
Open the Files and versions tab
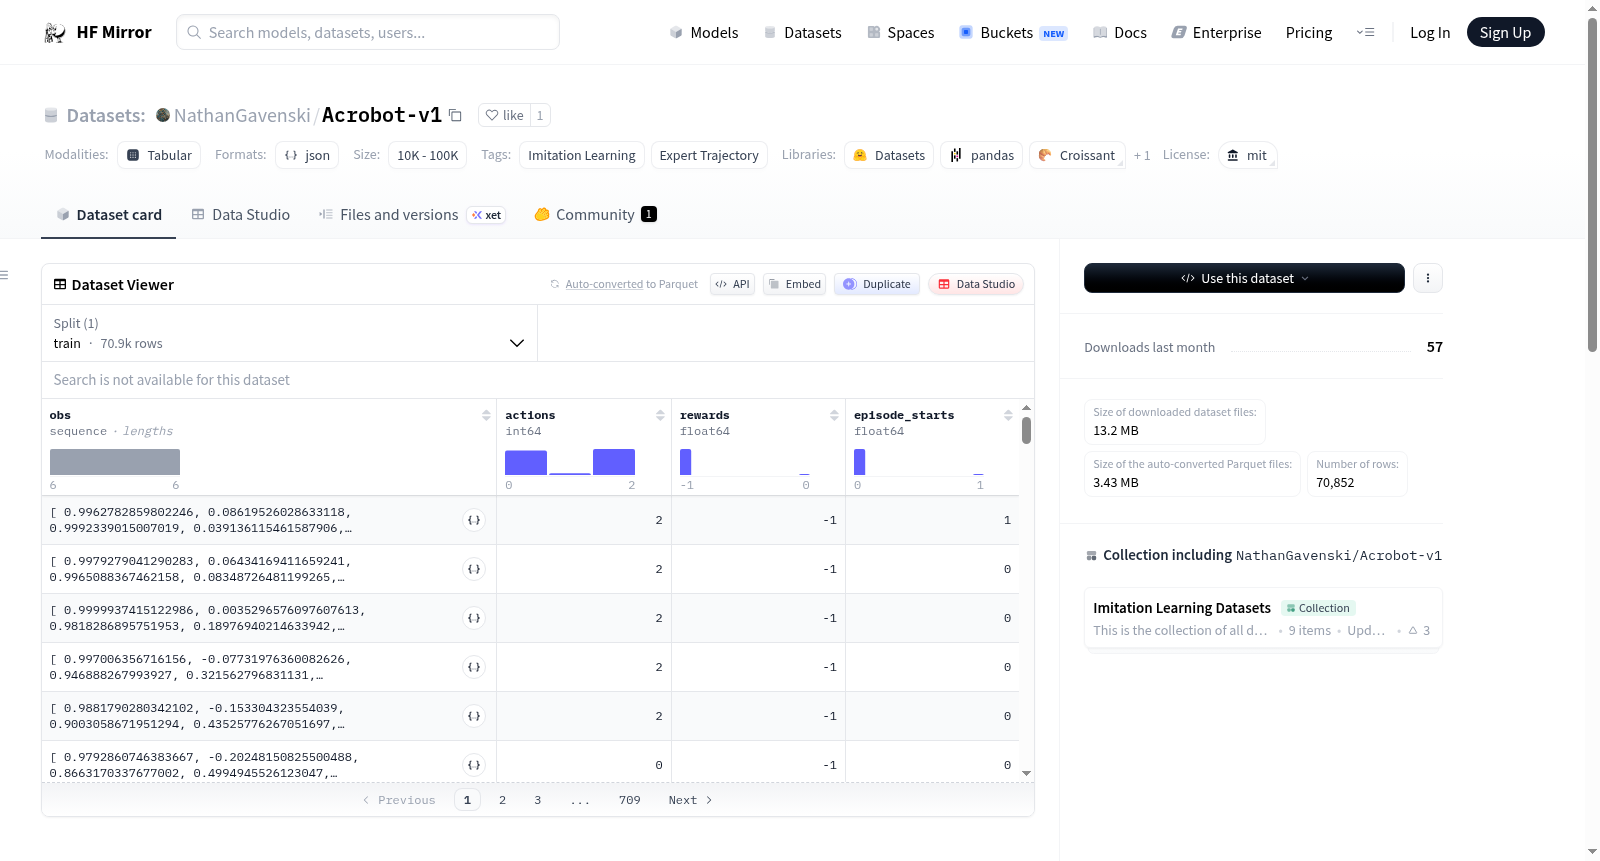point(411,215)
